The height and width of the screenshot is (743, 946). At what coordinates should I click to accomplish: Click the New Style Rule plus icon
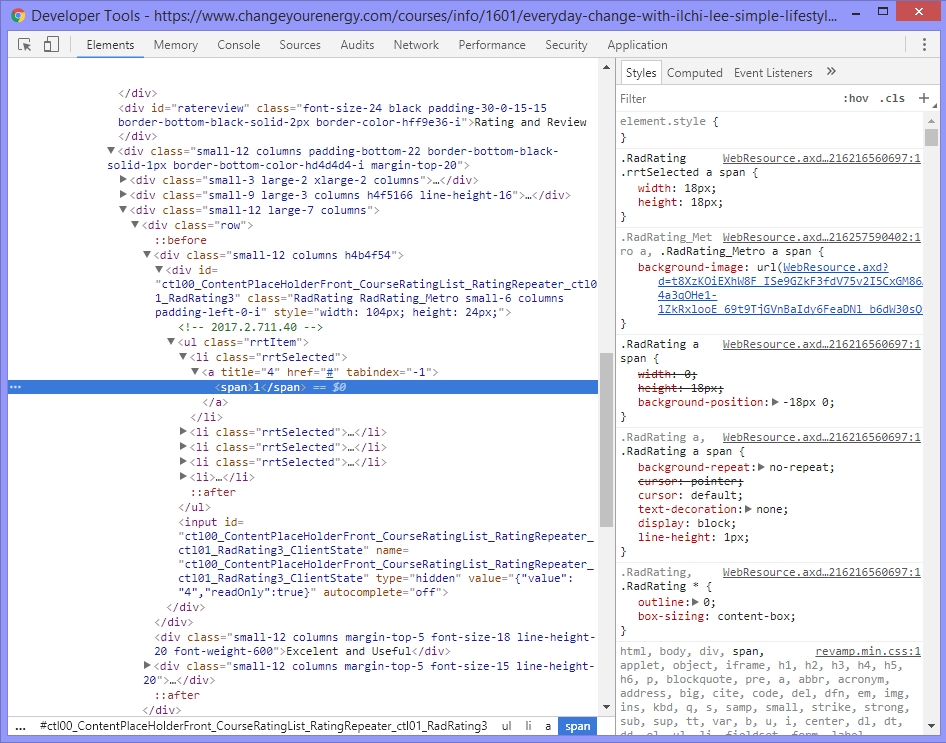point(924,98)
